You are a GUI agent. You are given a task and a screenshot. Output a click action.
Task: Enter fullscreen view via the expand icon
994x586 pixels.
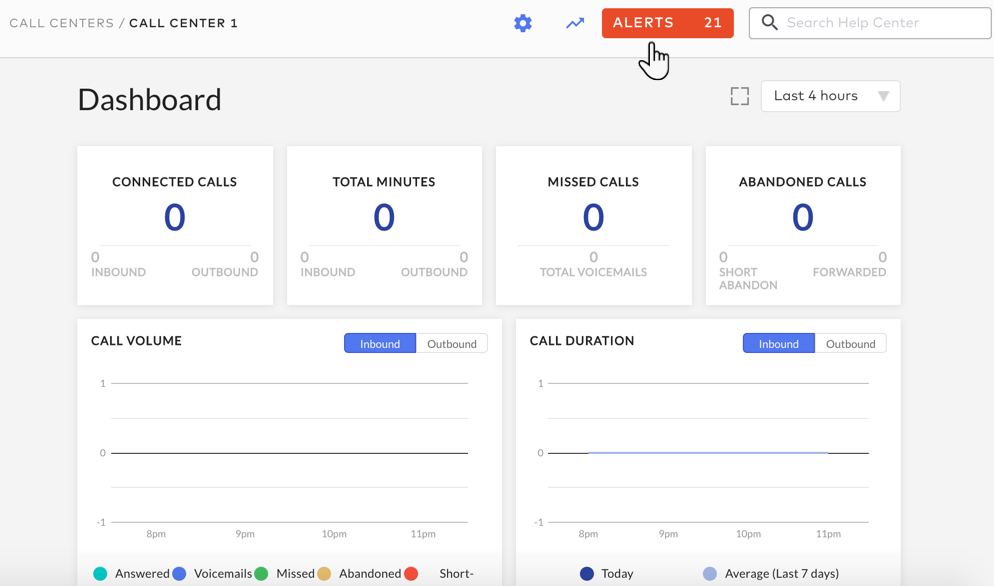(x=740, y=95)
